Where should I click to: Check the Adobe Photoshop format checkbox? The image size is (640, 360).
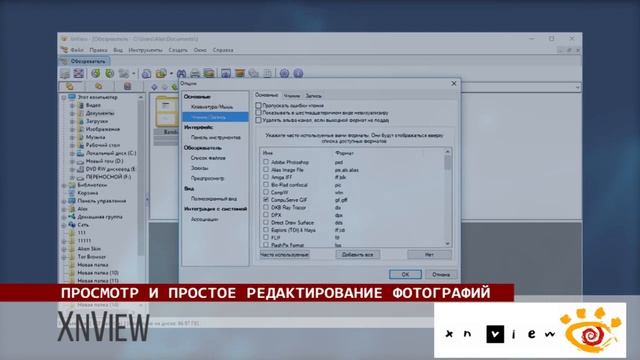(x=266, y=162)
